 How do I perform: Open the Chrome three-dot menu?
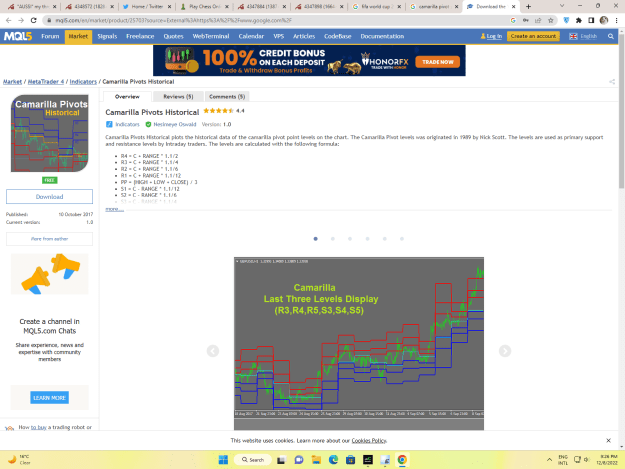616,20
